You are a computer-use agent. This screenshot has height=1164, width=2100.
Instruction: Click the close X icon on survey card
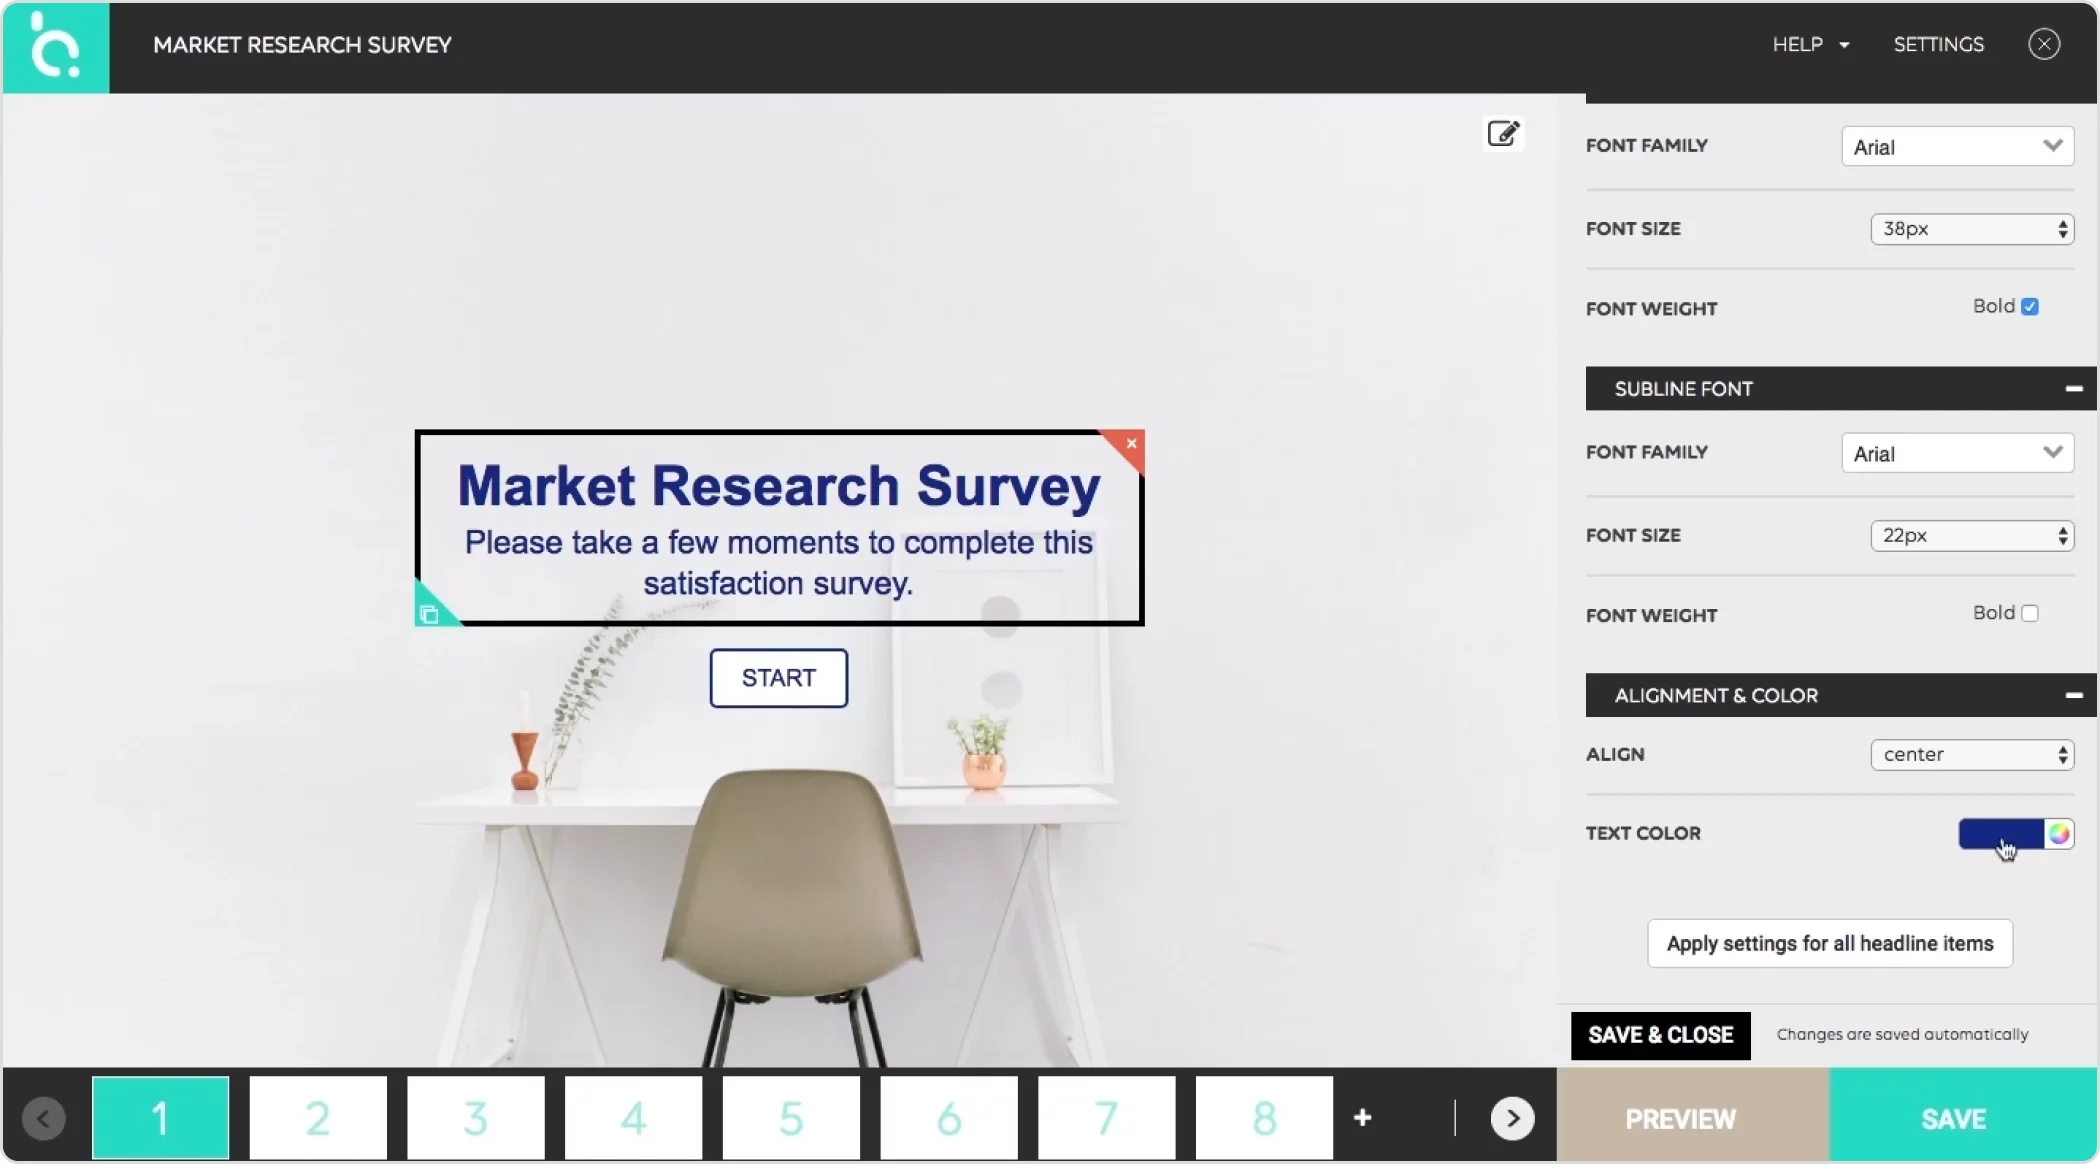(1132, 443)
